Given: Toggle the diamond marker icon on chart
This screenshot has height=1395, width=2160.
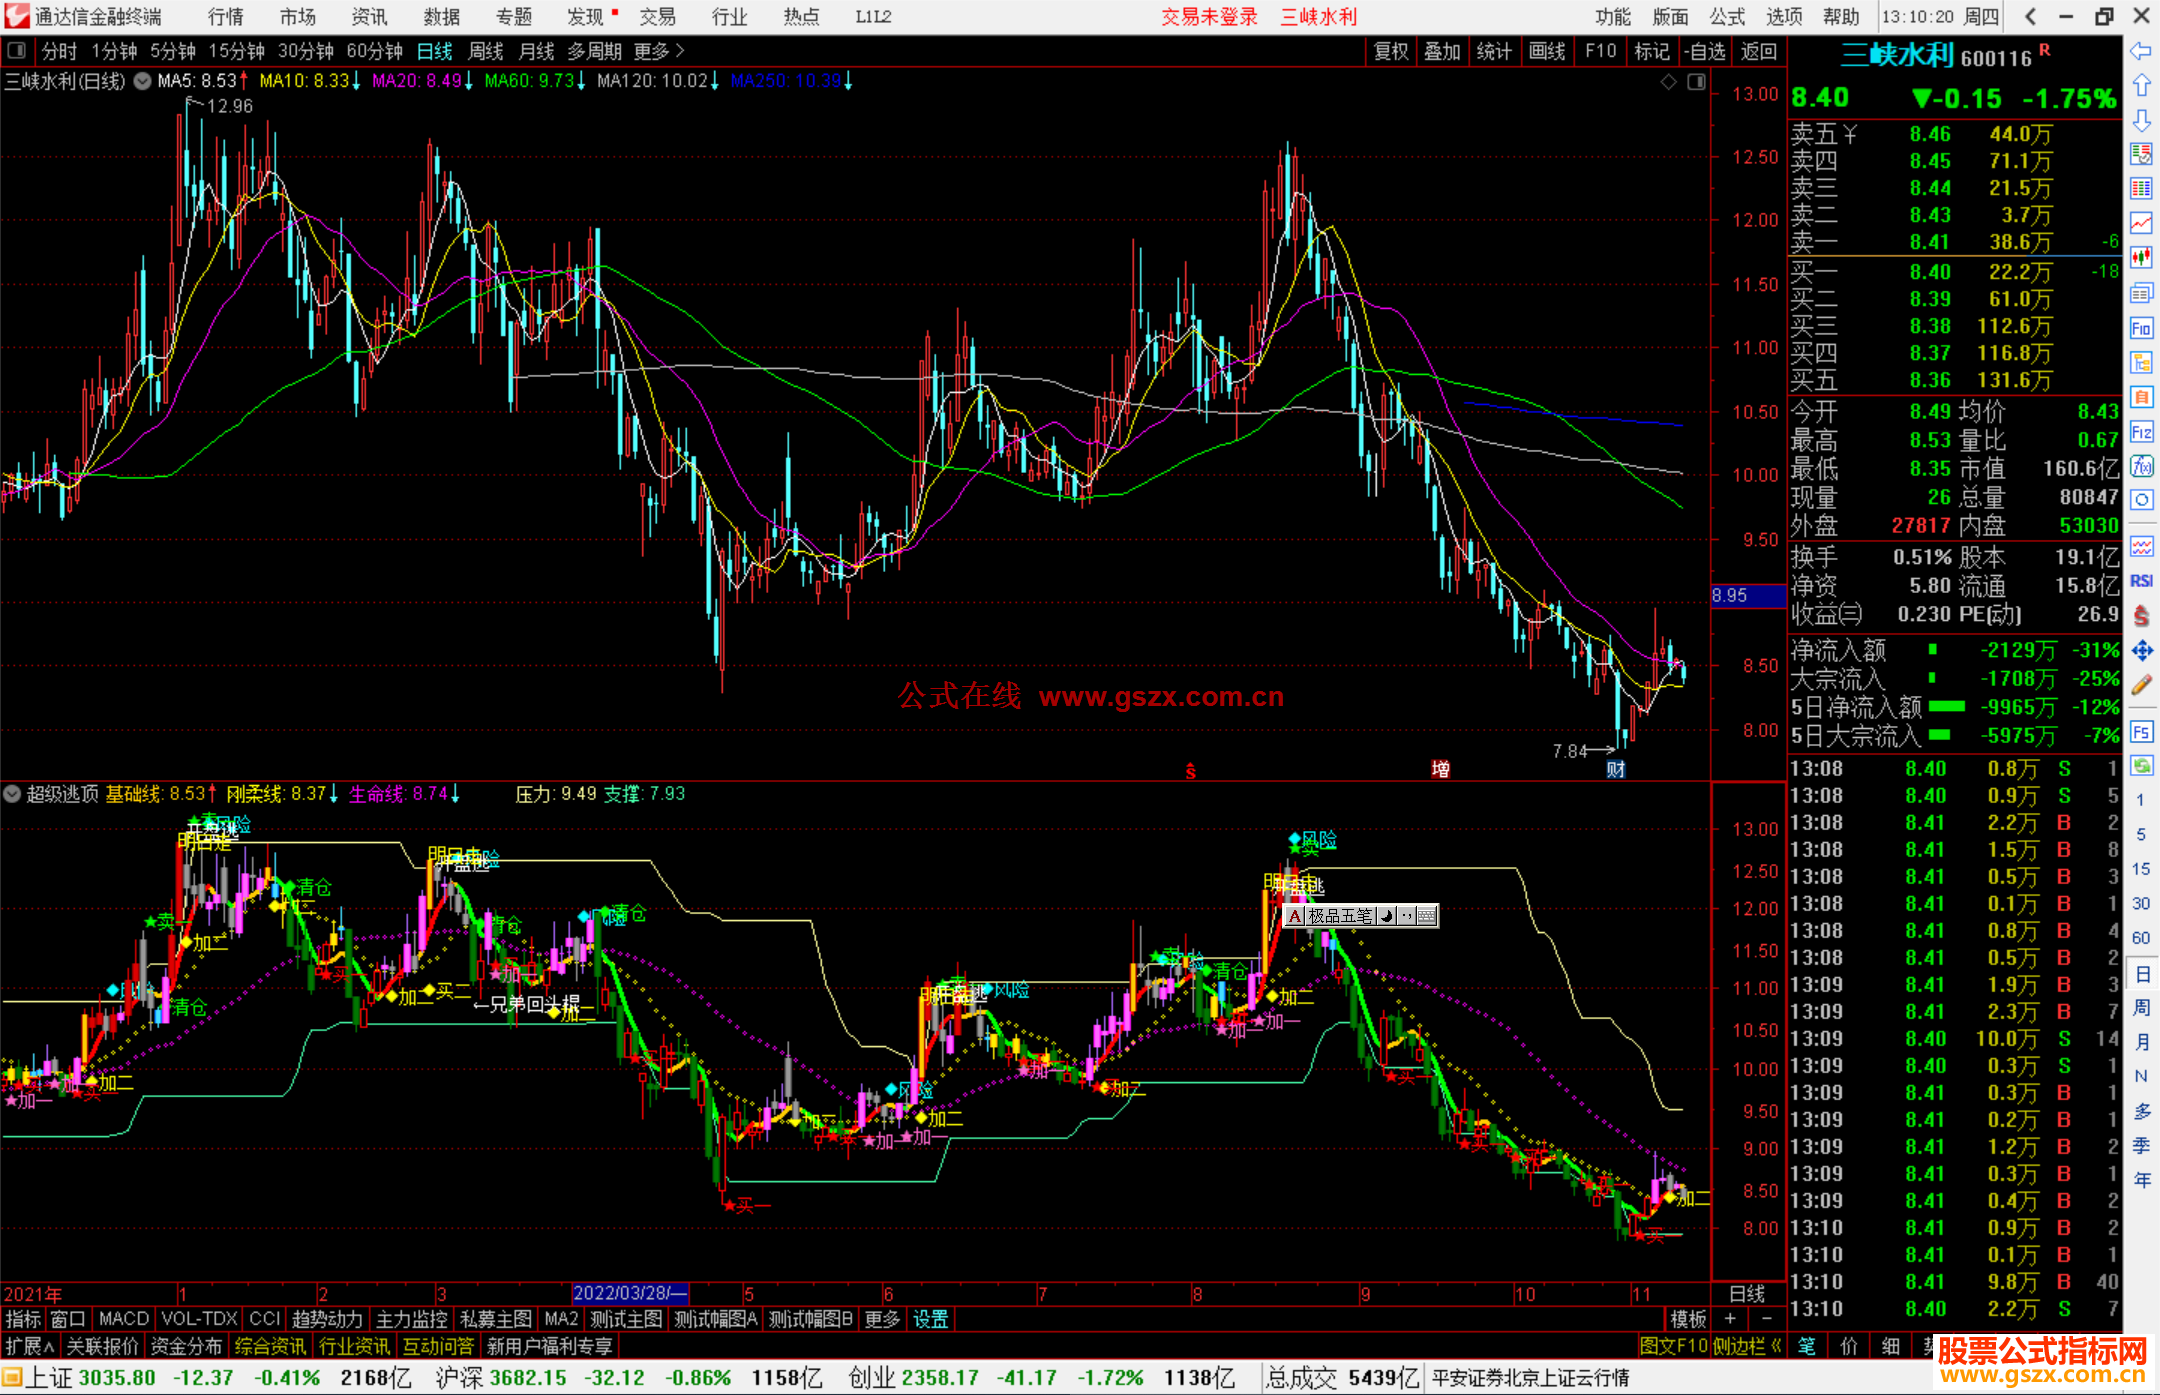Looking at the screenshot, I should coord(1668,82).
